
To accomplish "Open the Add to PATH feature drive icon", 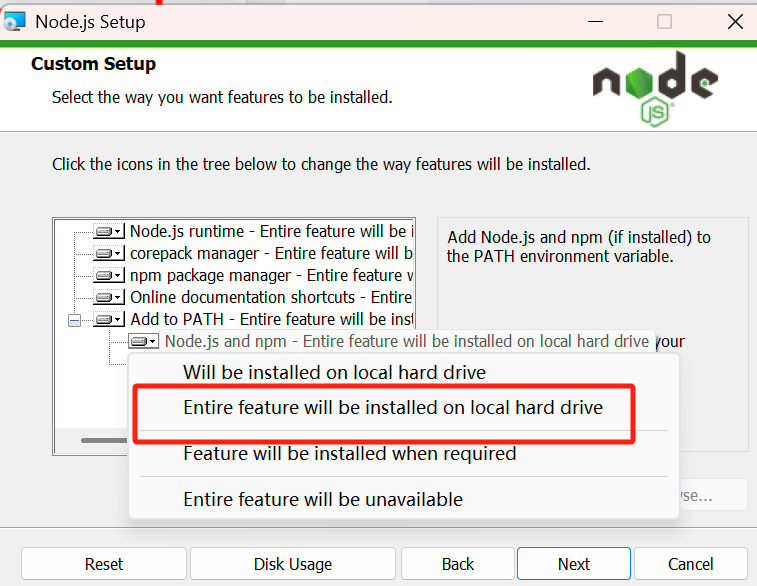I will [x=109, y=320].
